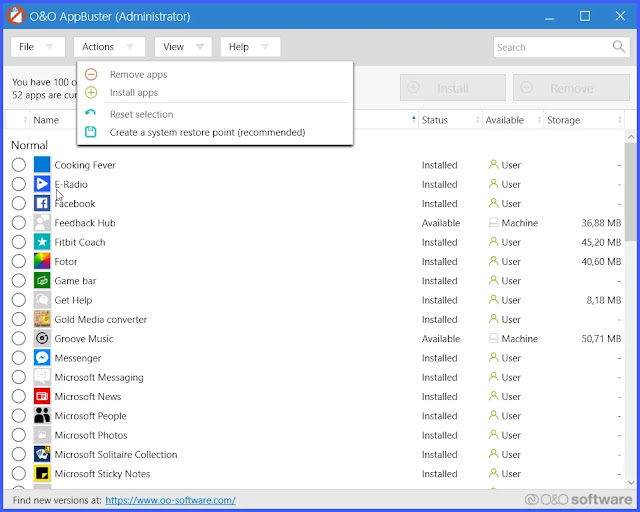Choose Reset selection menu entry

click(x=215, y=114)
